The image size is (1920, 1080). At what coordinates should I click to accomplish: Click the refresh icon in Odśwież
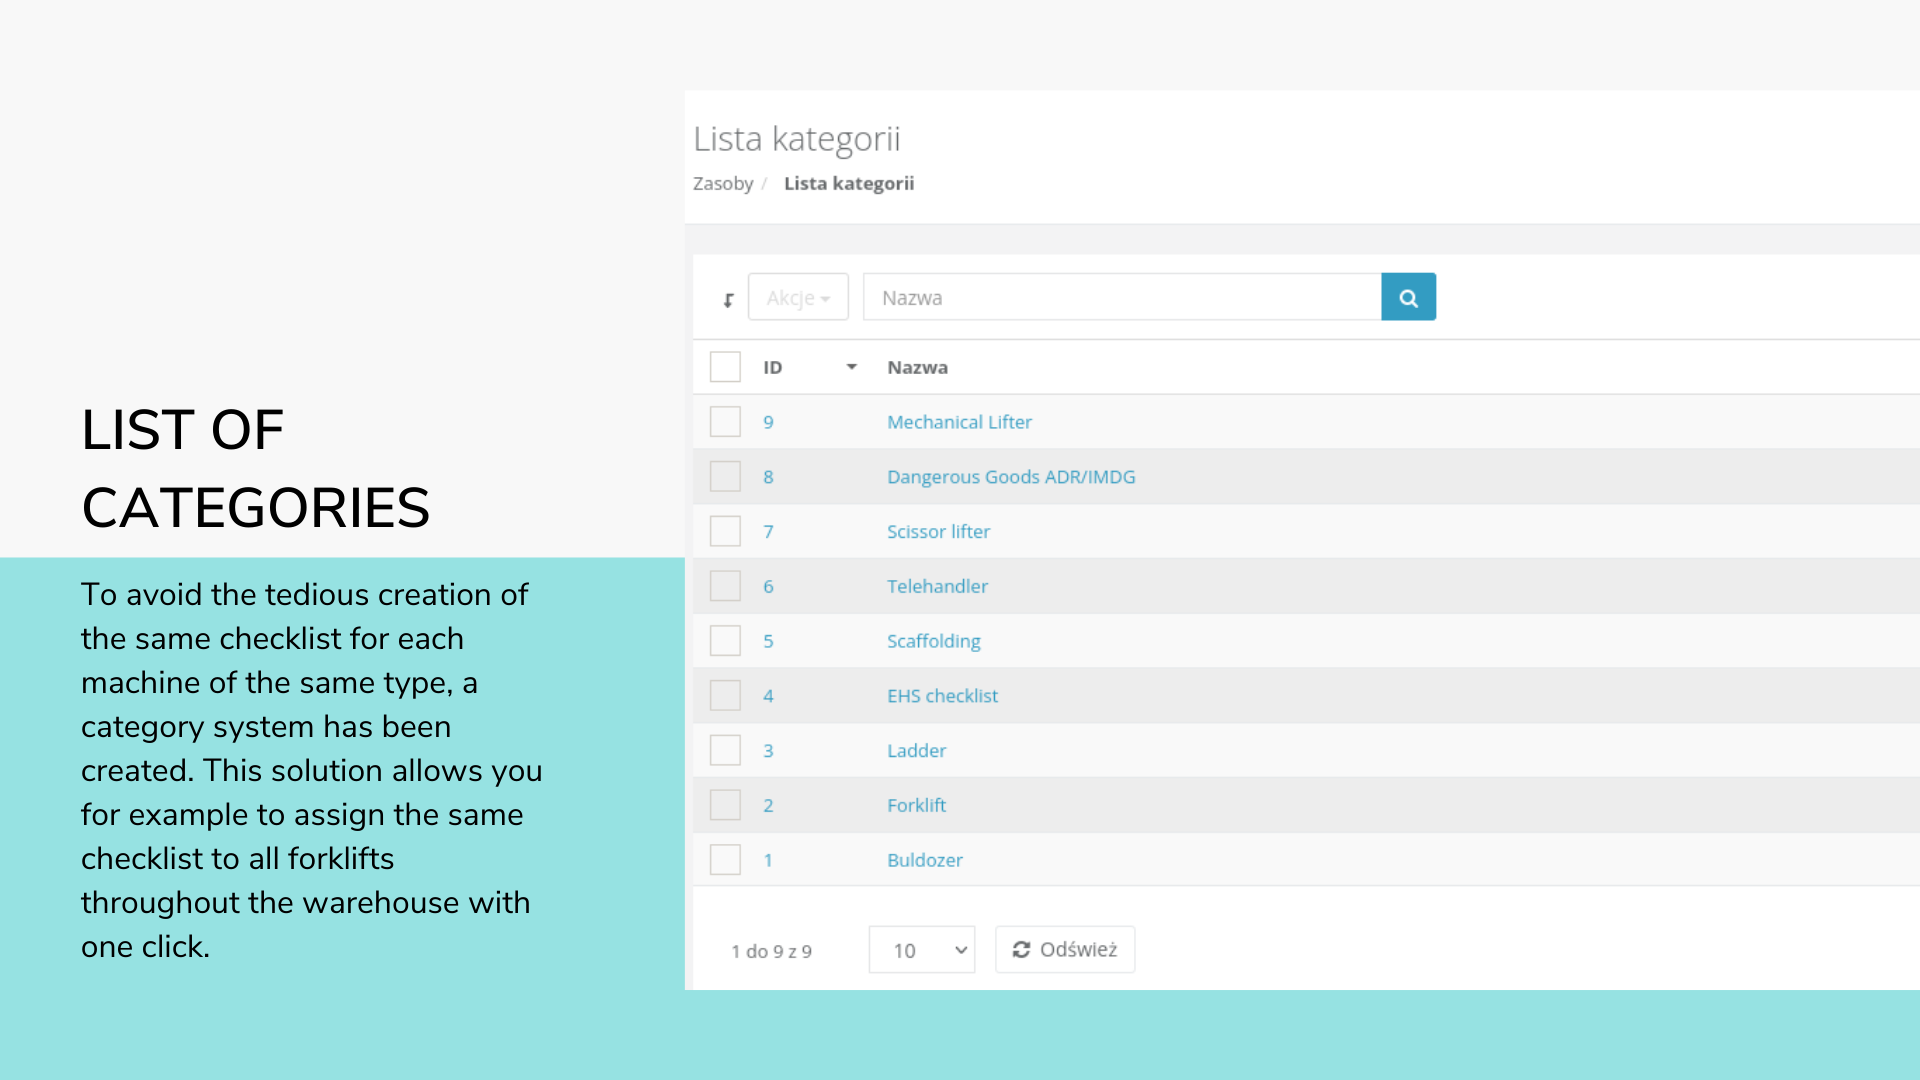(1021, 950)
